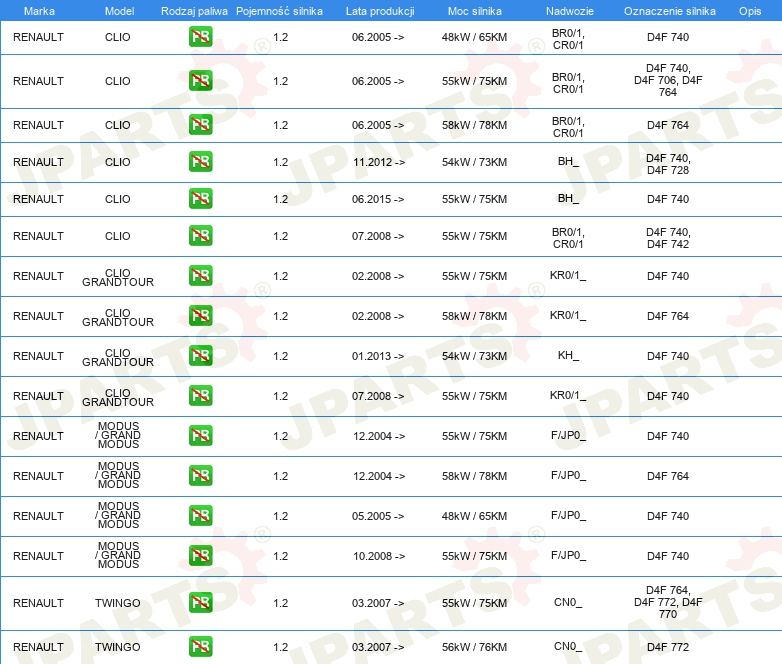This screenshot has height=664, width=782.
Task: Click fuel icon in Clio Grandtour 07.2008 row
Action: [x=200, y=395]
